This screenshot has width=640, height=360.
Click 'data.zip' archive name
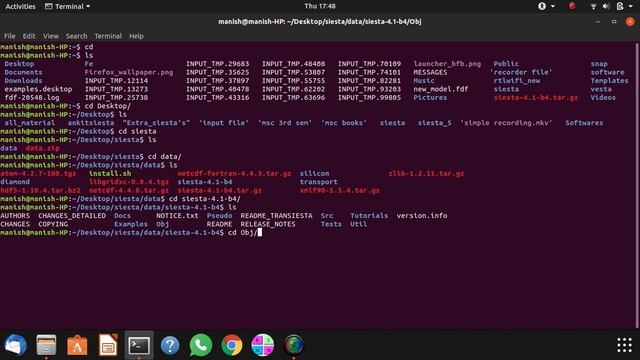[42, 148]
